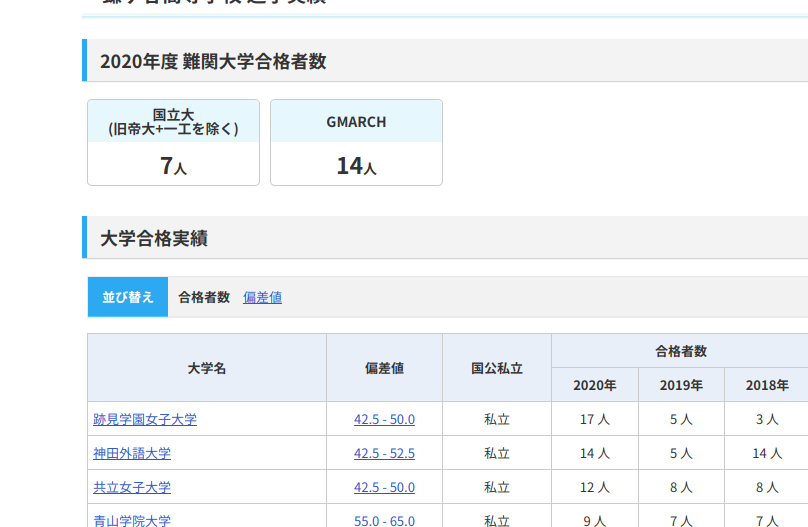Open the 42.5 - 52.5 deviation link
Screen dimensions: 808x527
point(384,453)
